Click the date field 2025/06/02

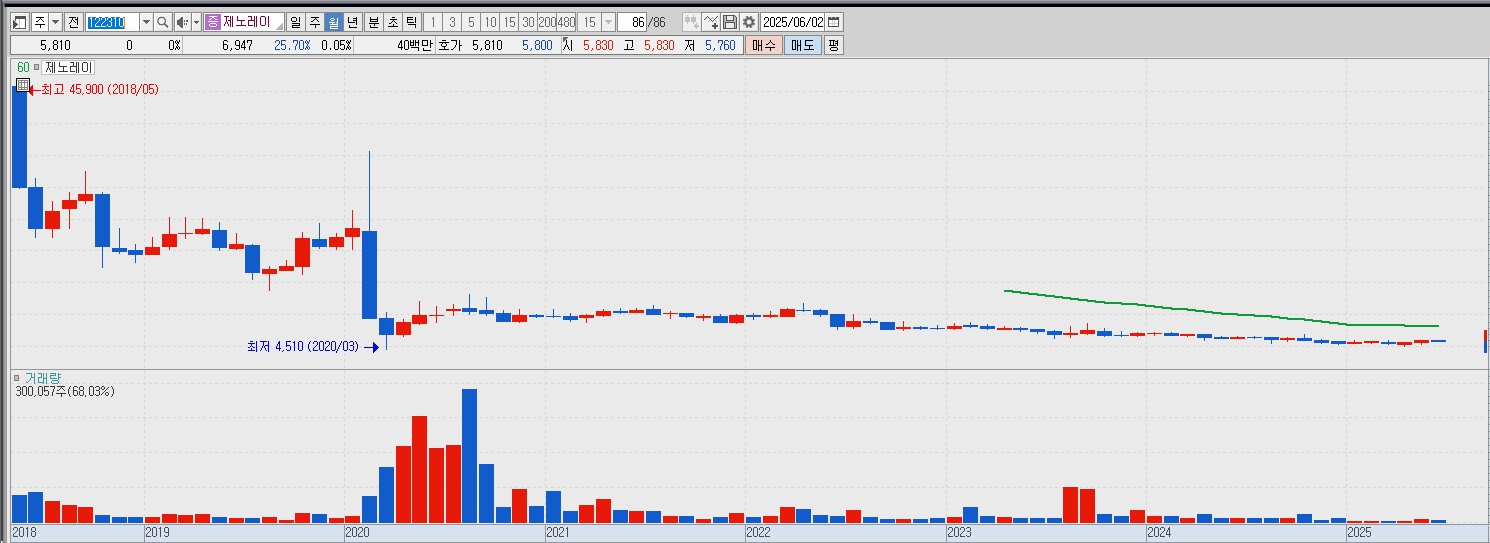tap(793, 22)
